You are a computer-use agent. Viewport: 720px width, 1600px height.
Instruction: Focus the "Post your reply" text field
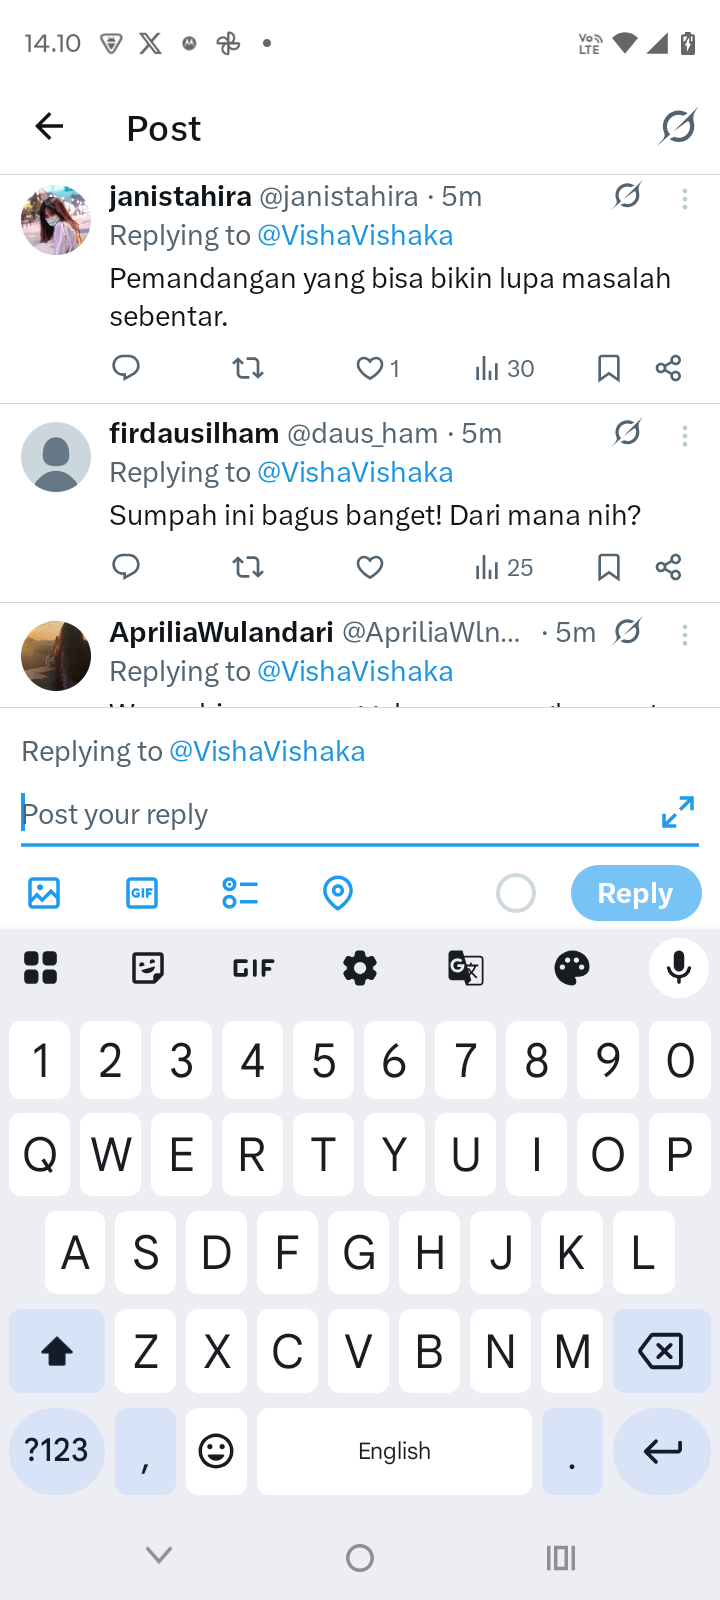point(330,814)
